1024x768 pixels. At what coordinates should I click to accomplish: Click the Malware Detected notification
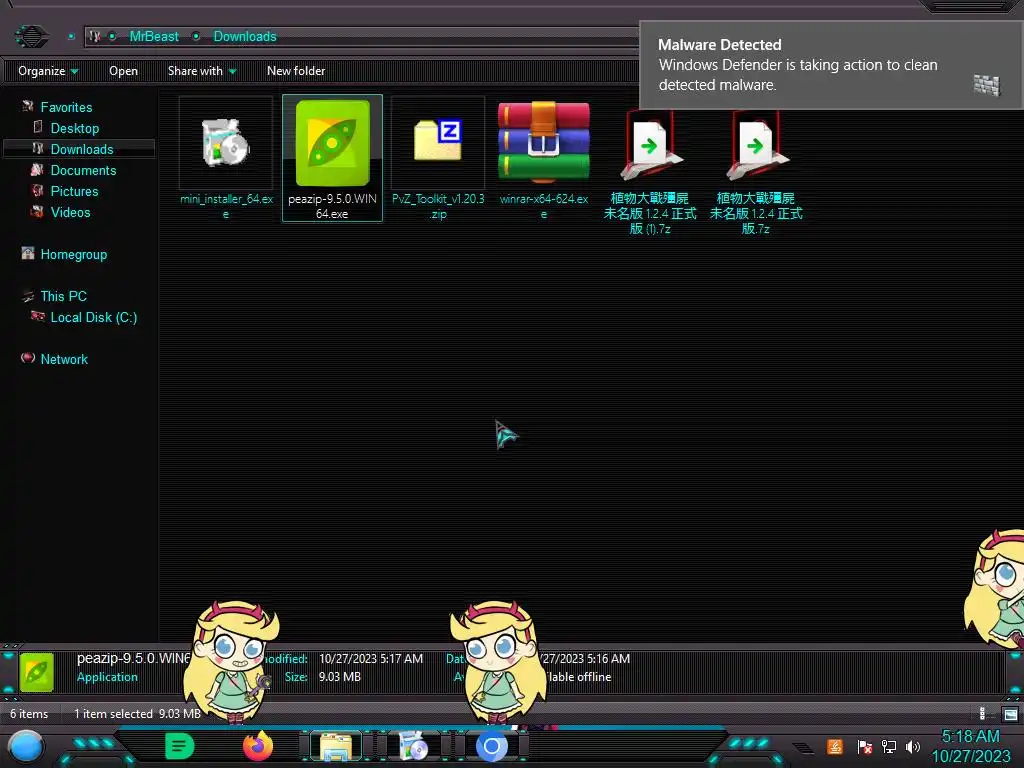coord(831,65)
